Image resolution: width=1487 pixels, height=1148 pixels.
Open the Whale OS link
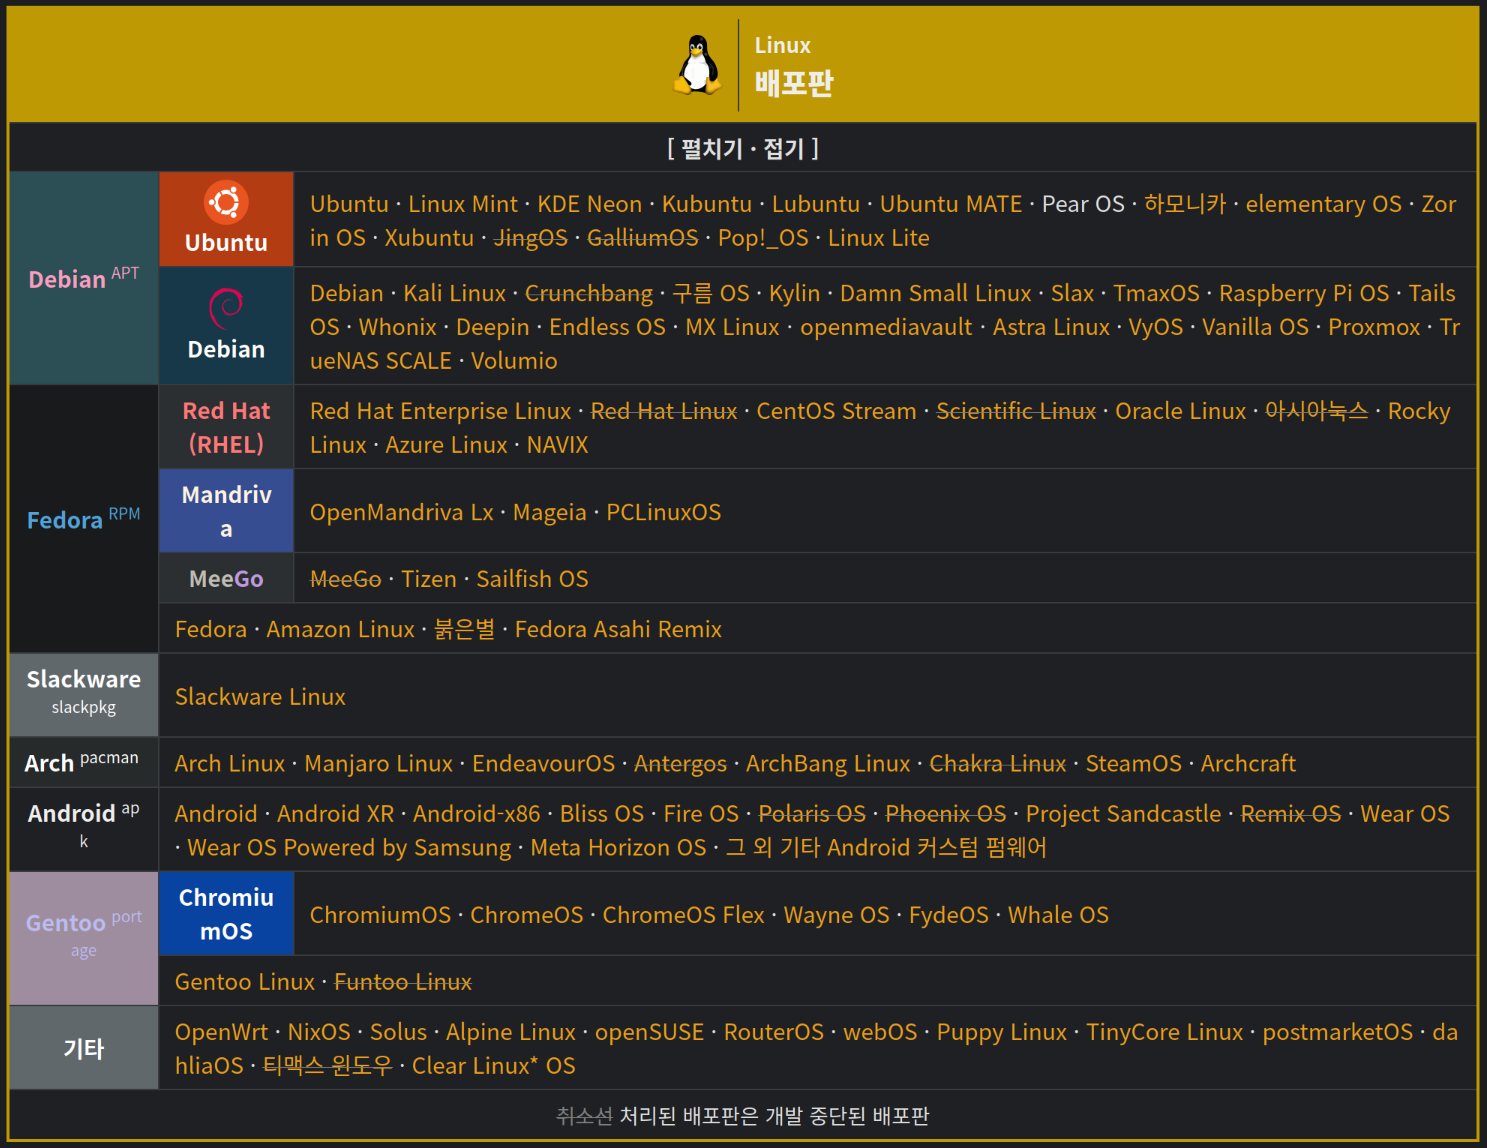tap(1058, 915)
